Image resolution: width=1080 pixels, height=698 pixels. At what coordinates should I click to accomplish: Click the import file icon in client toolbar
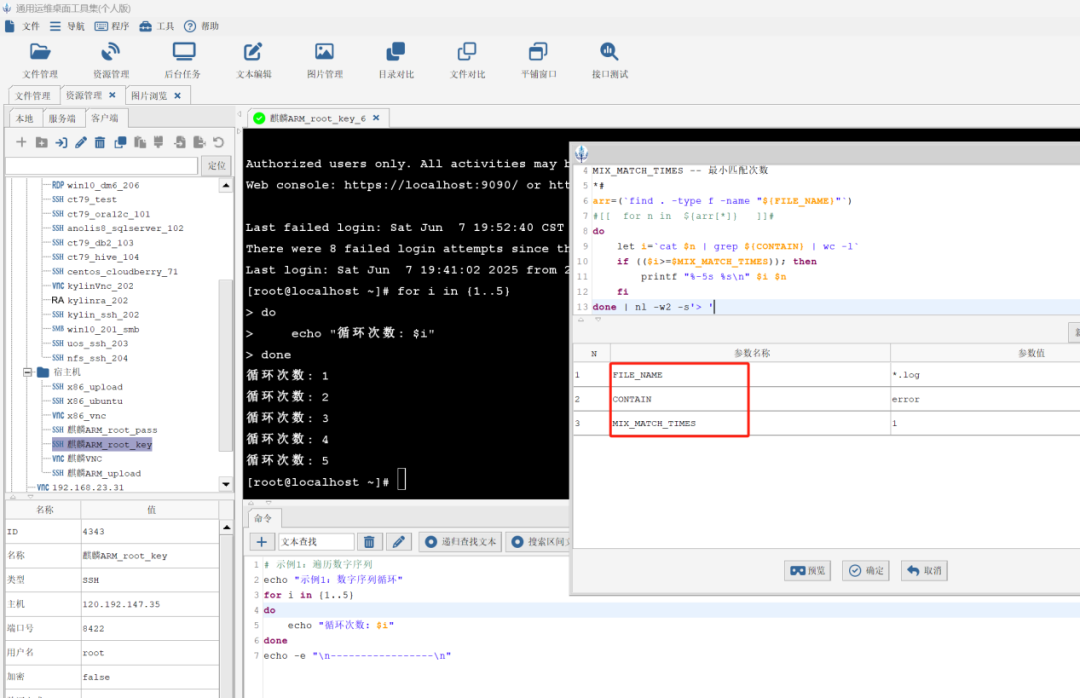(x=179, y=142)
